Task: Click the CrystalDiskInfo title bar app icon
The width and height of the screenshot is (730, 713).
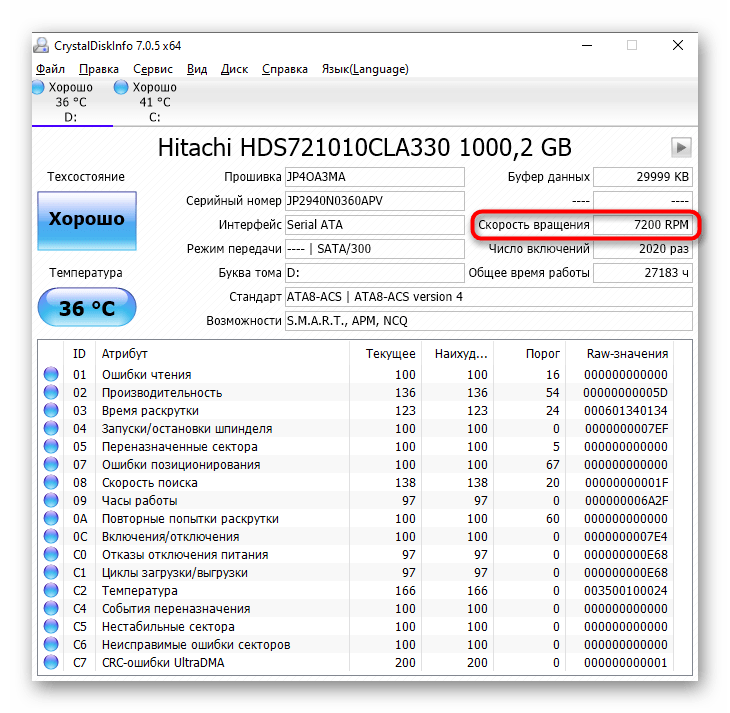Action: pyautogui.click(x=41, y=45)
